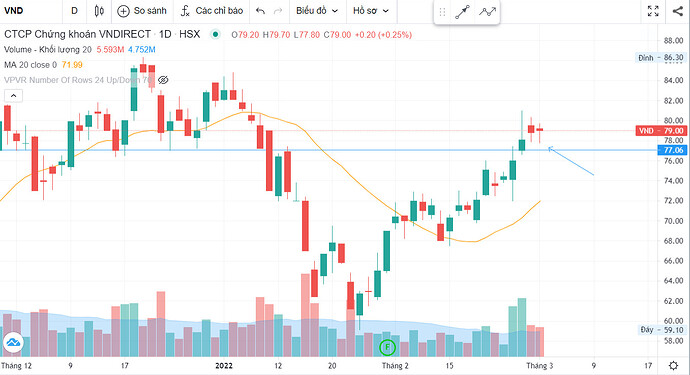Click the green F event marker
This screenshot has width=690, height=375.
click(387, 347)
